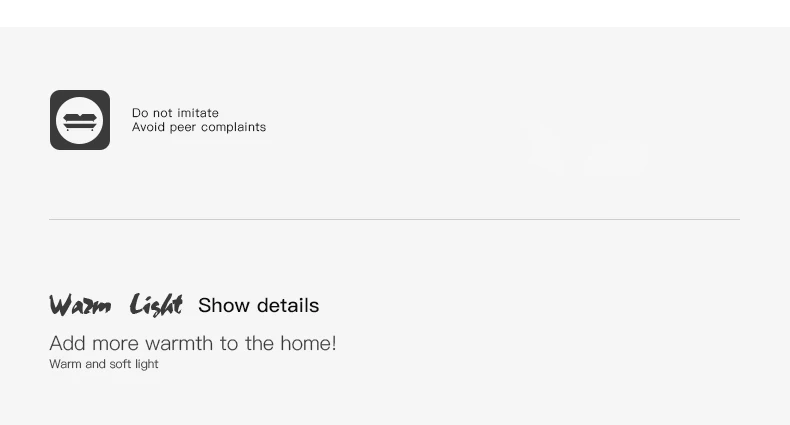
Task: Click the faint white lamp silhouette
Action: [543, 150]
